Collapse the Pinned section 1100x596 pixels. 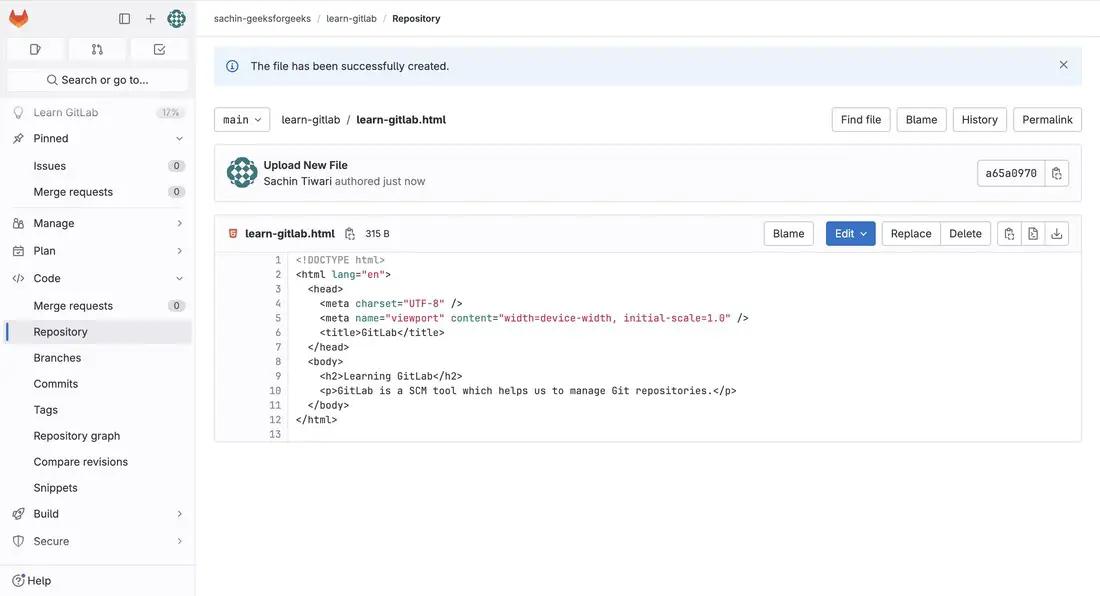pyautogui.click(x=98, y=138)
